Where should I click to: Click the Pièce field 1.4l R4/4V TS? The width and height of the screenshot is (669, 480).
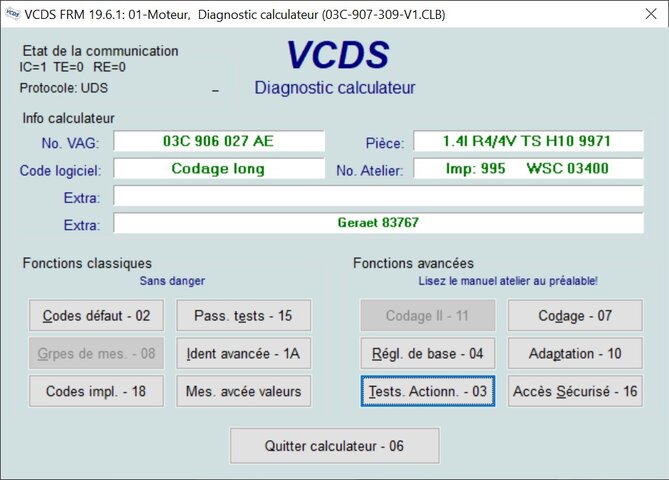point(528,141)
